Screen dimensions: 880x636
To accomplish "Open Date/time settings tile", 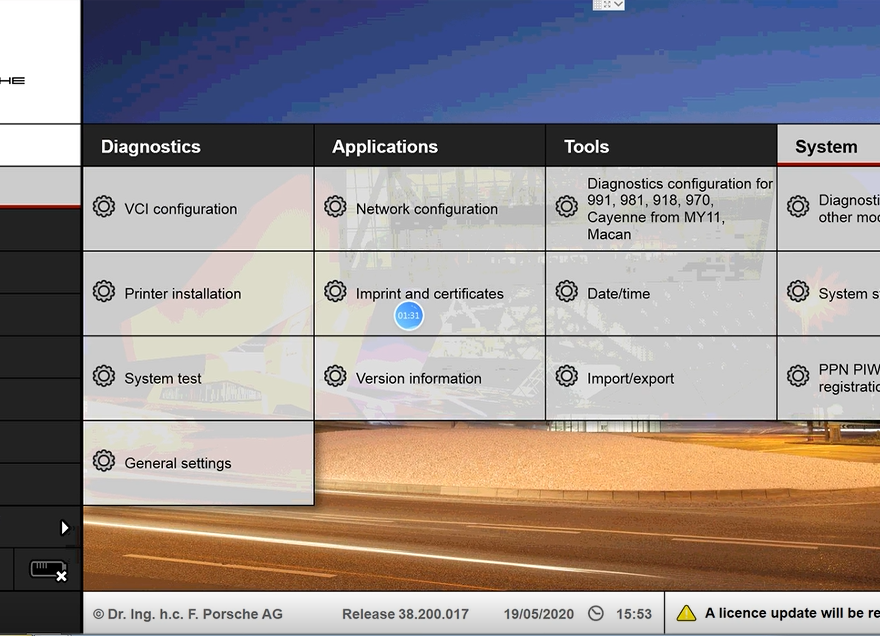I will (x=661, y=294).
